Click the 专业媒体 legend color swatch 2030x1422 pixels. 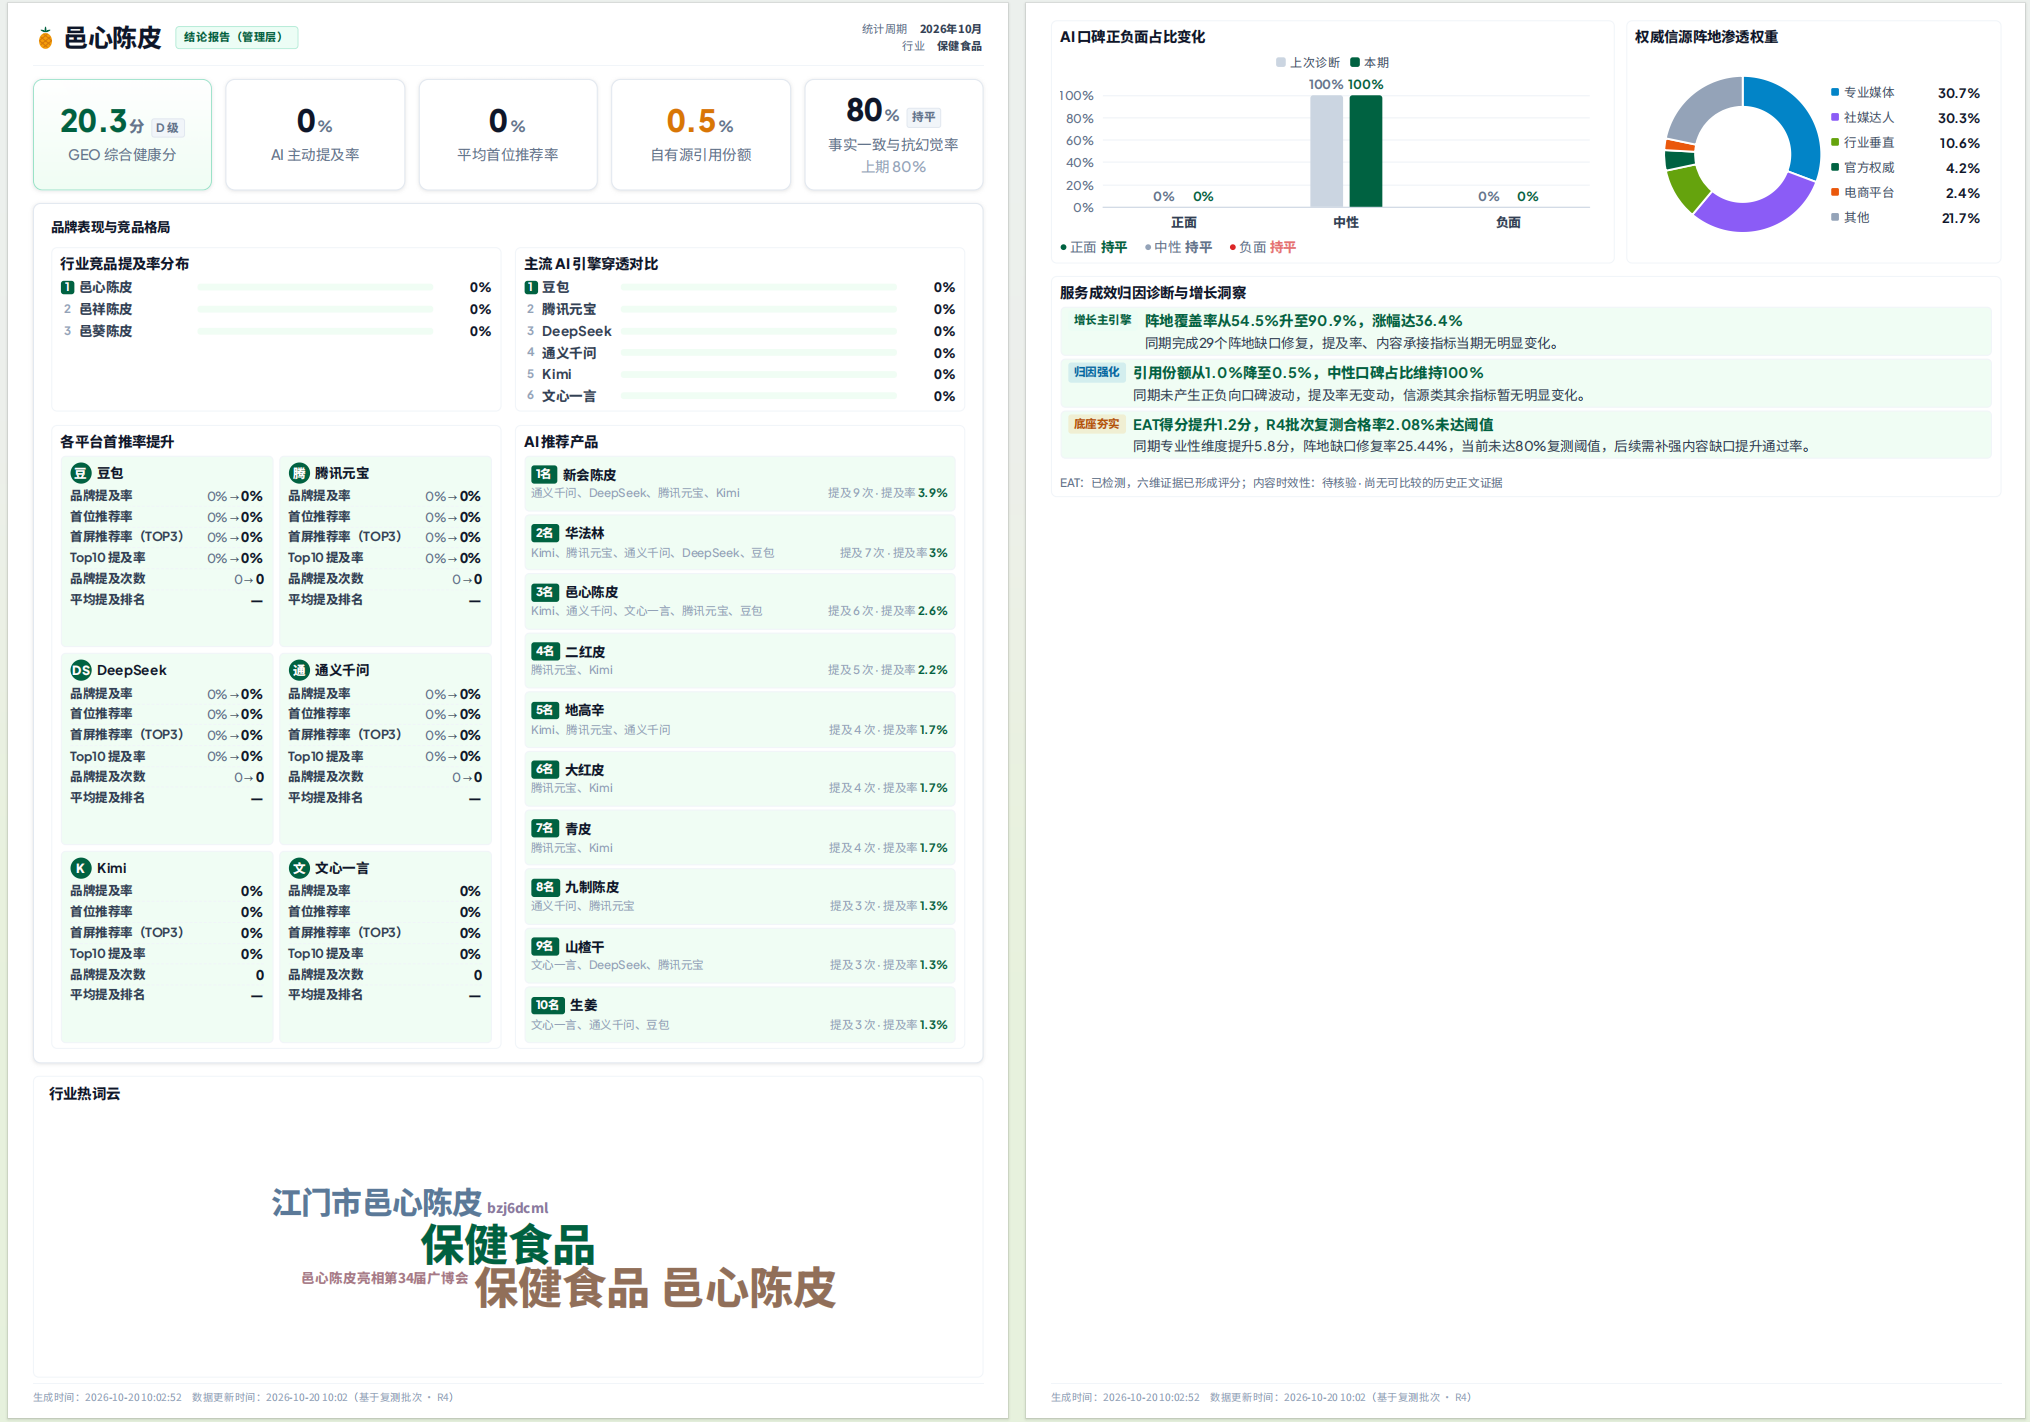coord(1835,92)
